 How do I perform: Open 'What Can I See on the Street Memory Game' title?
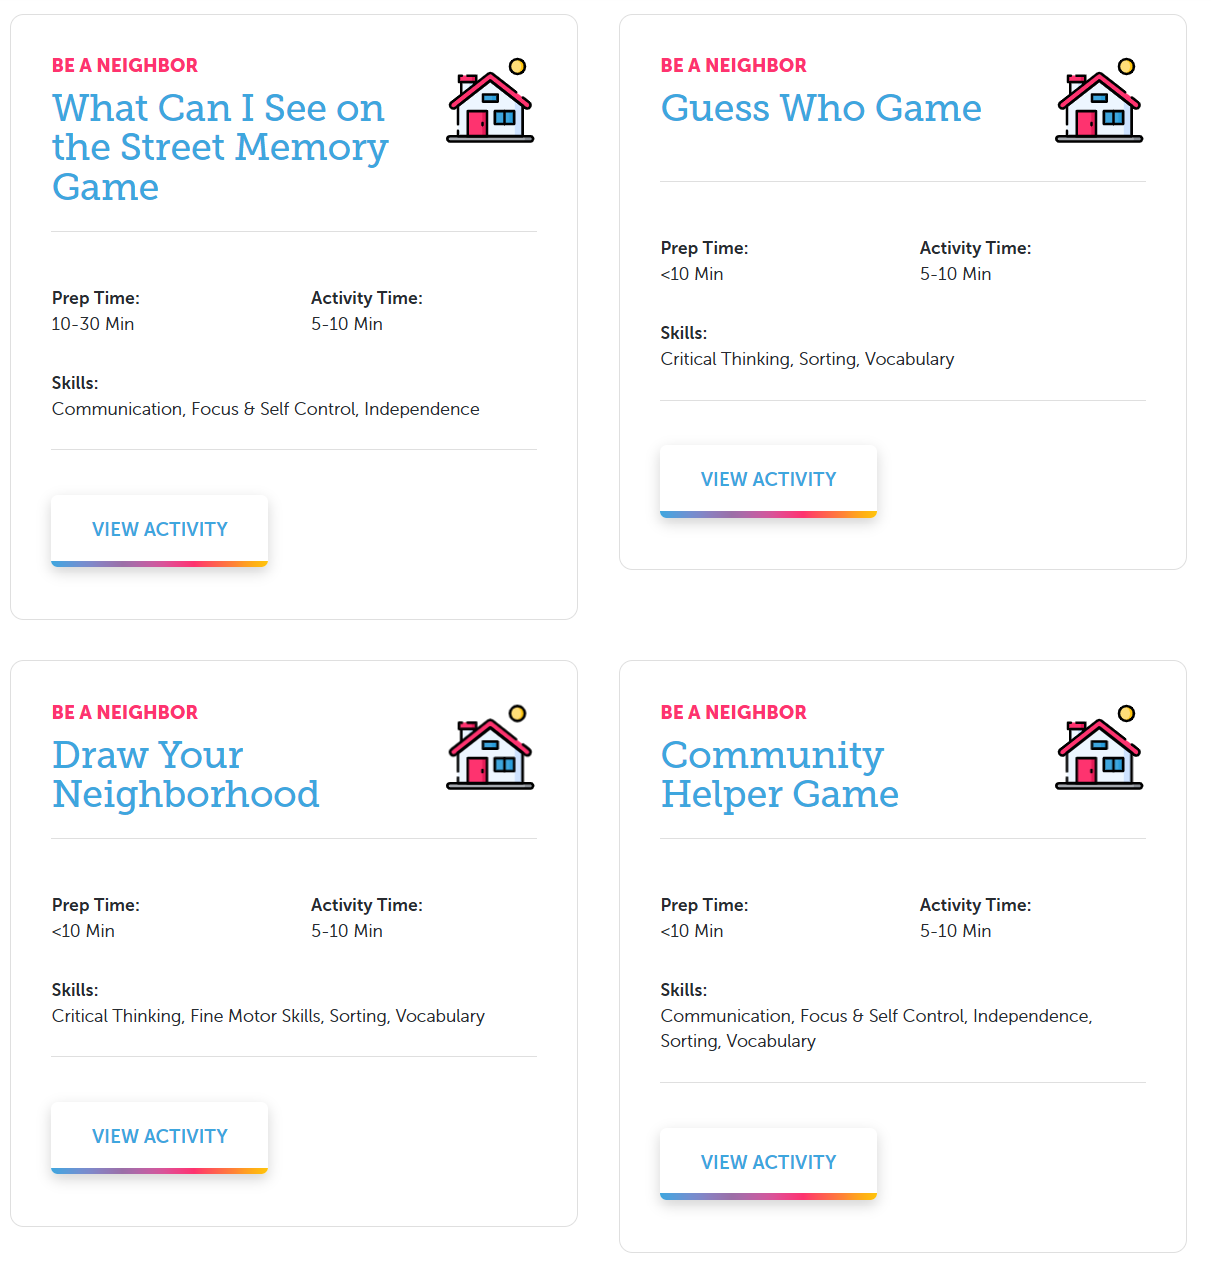coord(220,147)
